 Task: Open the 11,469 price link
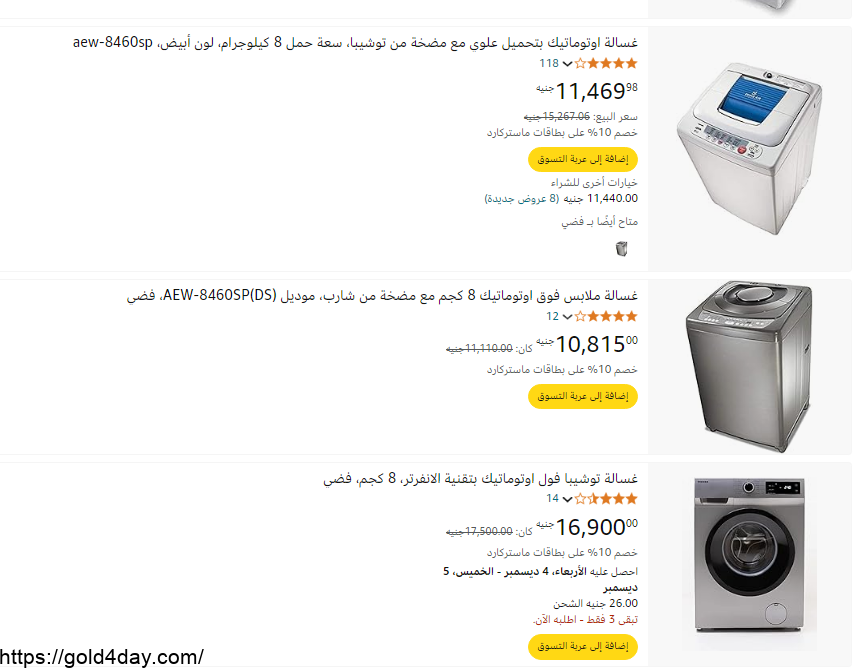click(587, 91)
